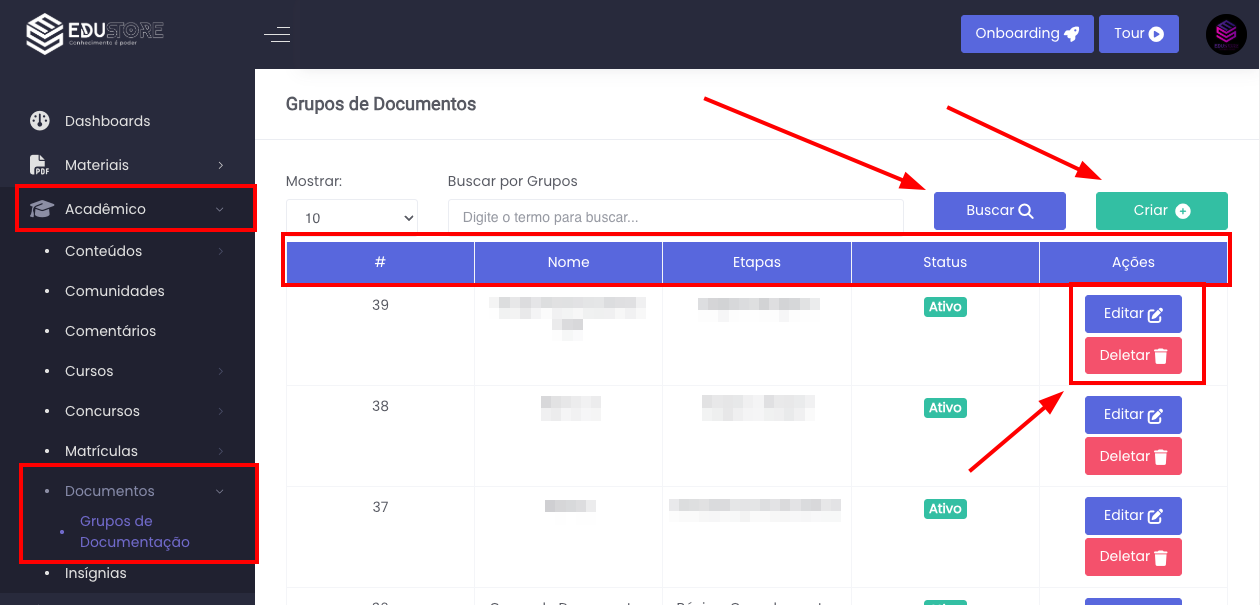Viewport: 1260px width, 605px height.
Task: Toggle the hamburger sidebar menu icon
Action: click(277, 35)
